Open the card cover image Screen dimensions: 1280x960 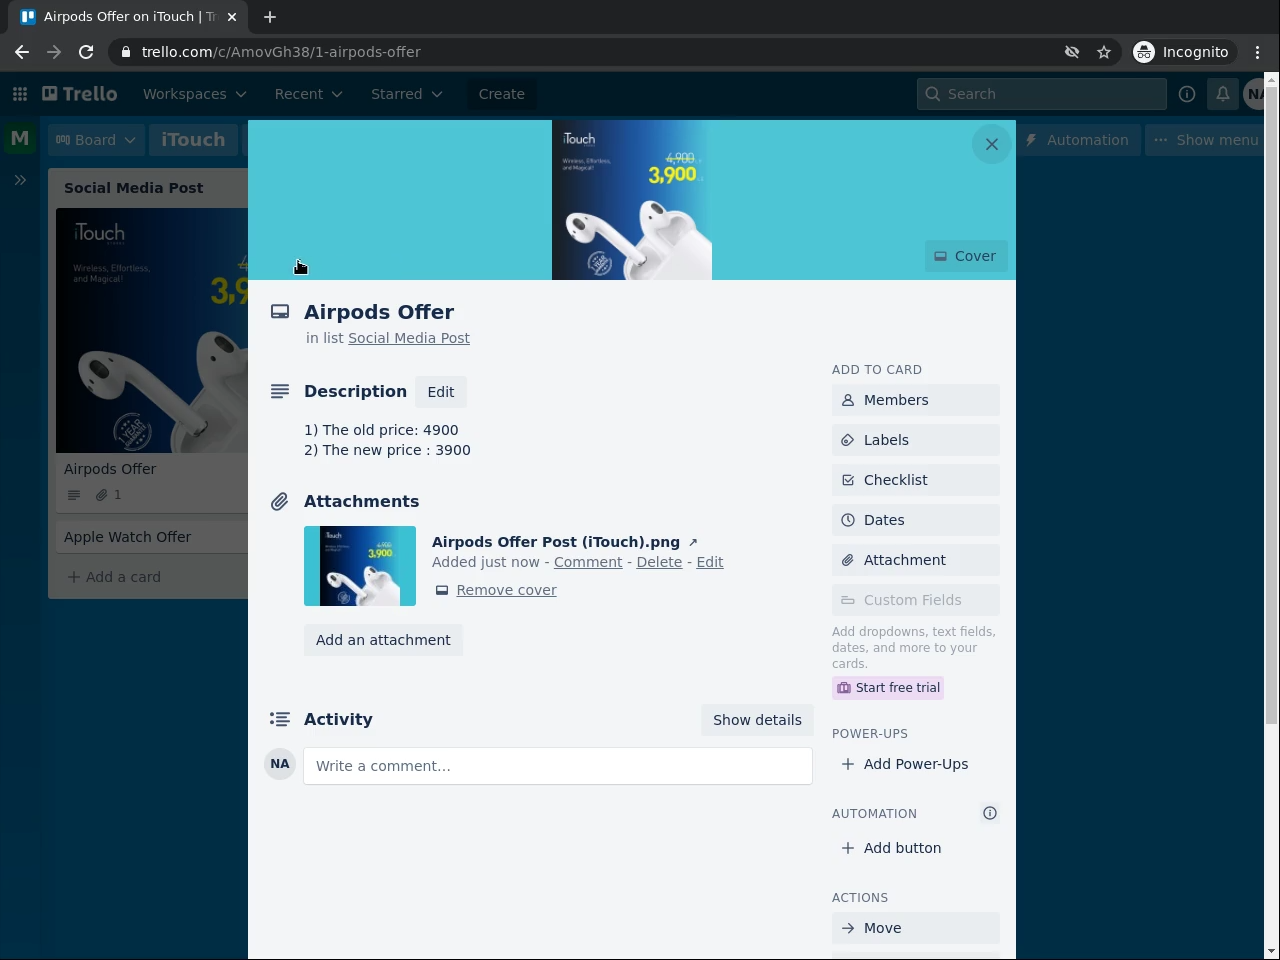click(x=632, y=200)
